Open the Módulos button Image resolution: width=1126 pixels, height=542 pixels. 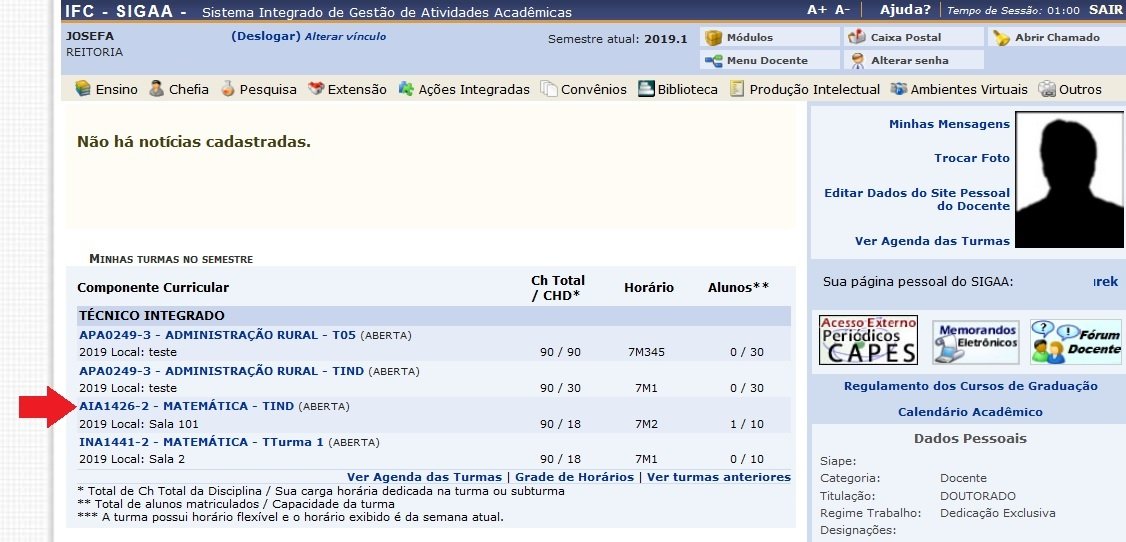pos(769,37)
